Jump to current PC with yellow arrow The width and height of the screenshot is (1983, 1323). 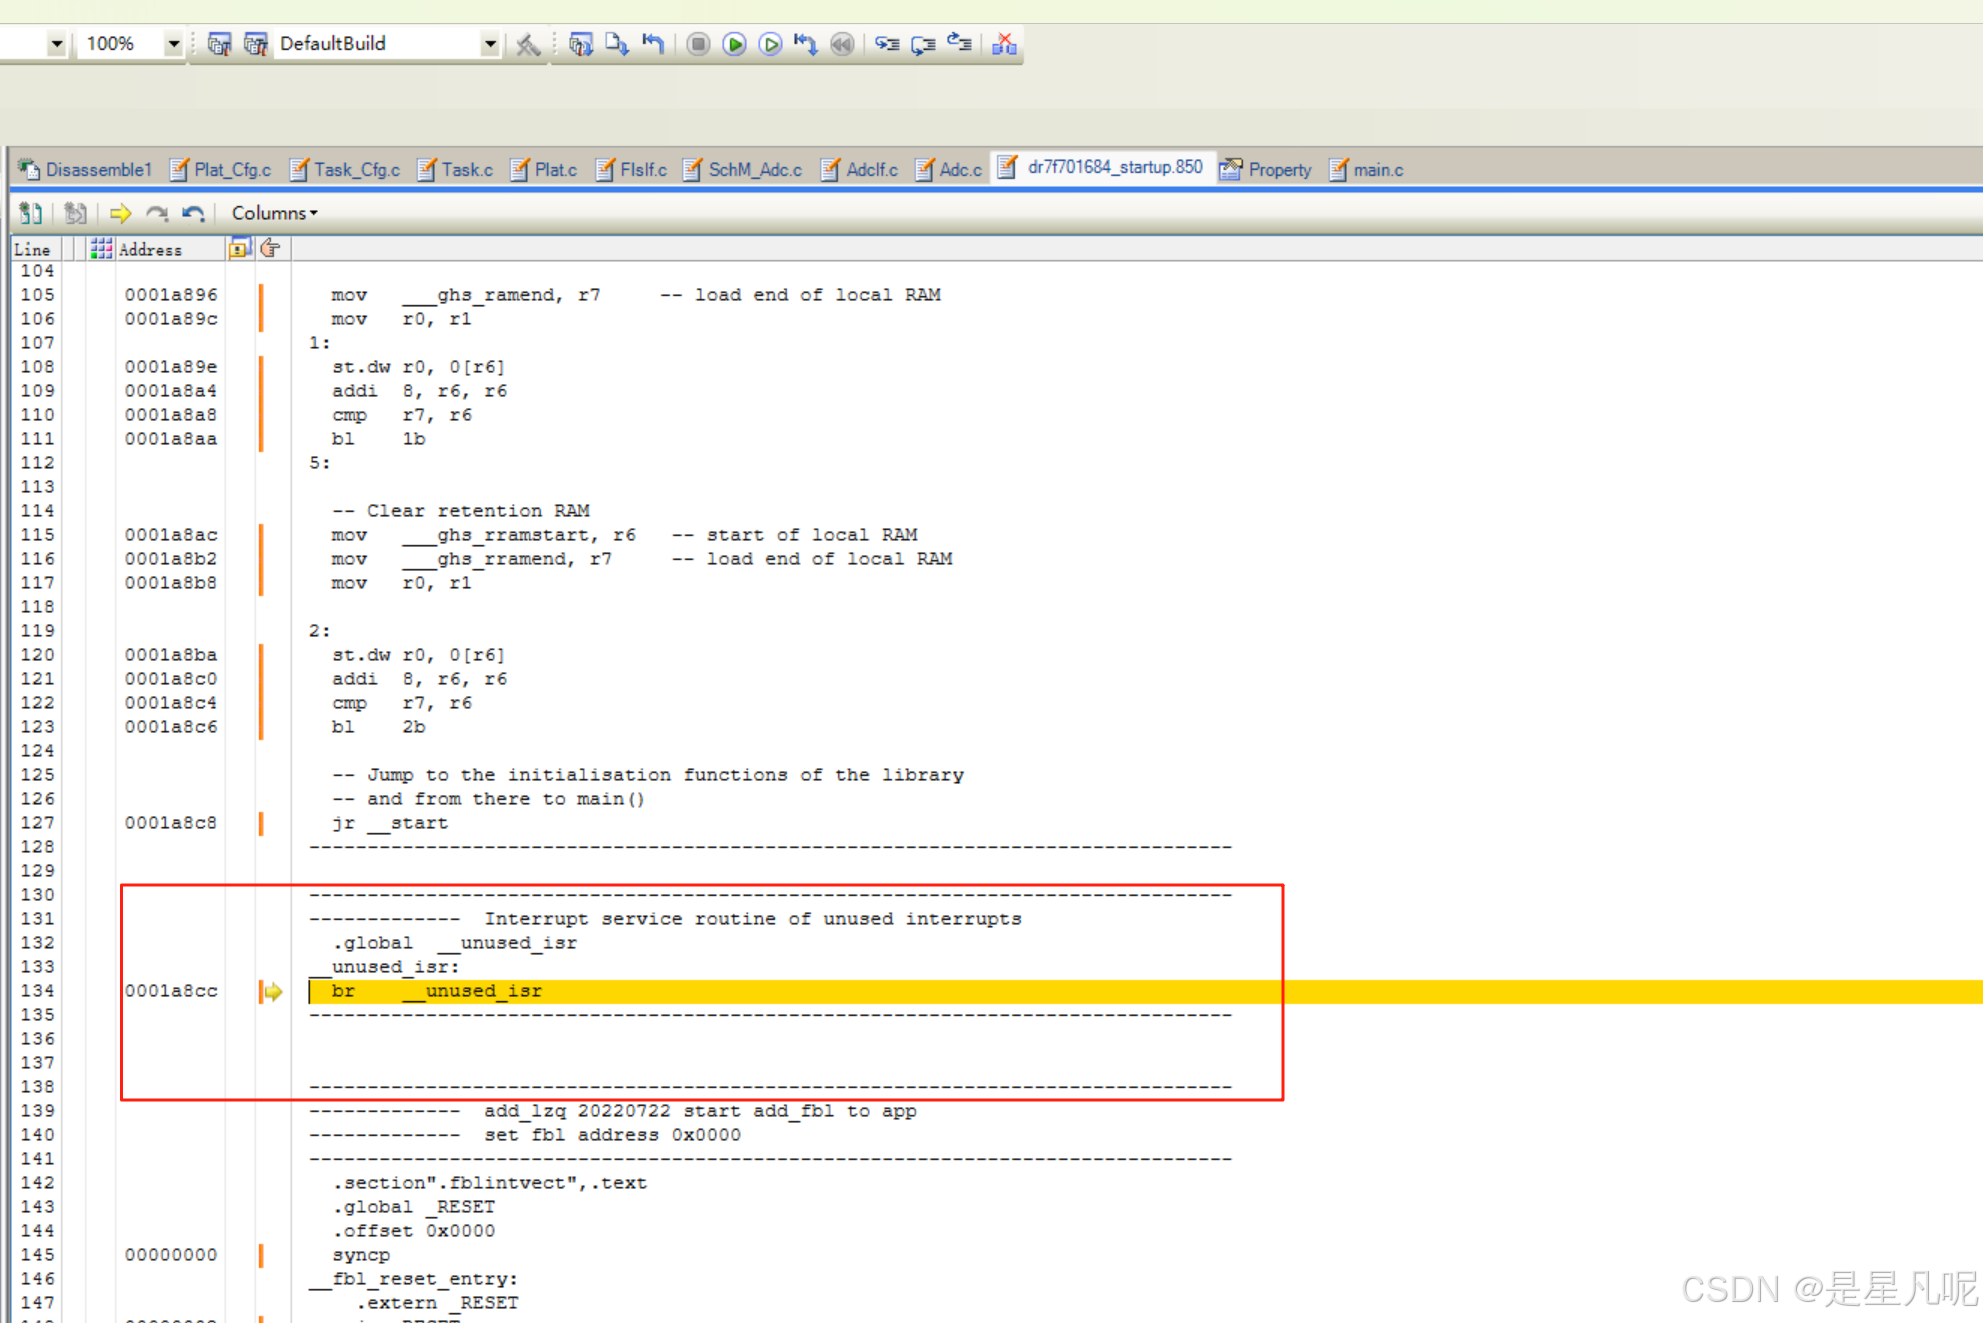tap(120, 213)
